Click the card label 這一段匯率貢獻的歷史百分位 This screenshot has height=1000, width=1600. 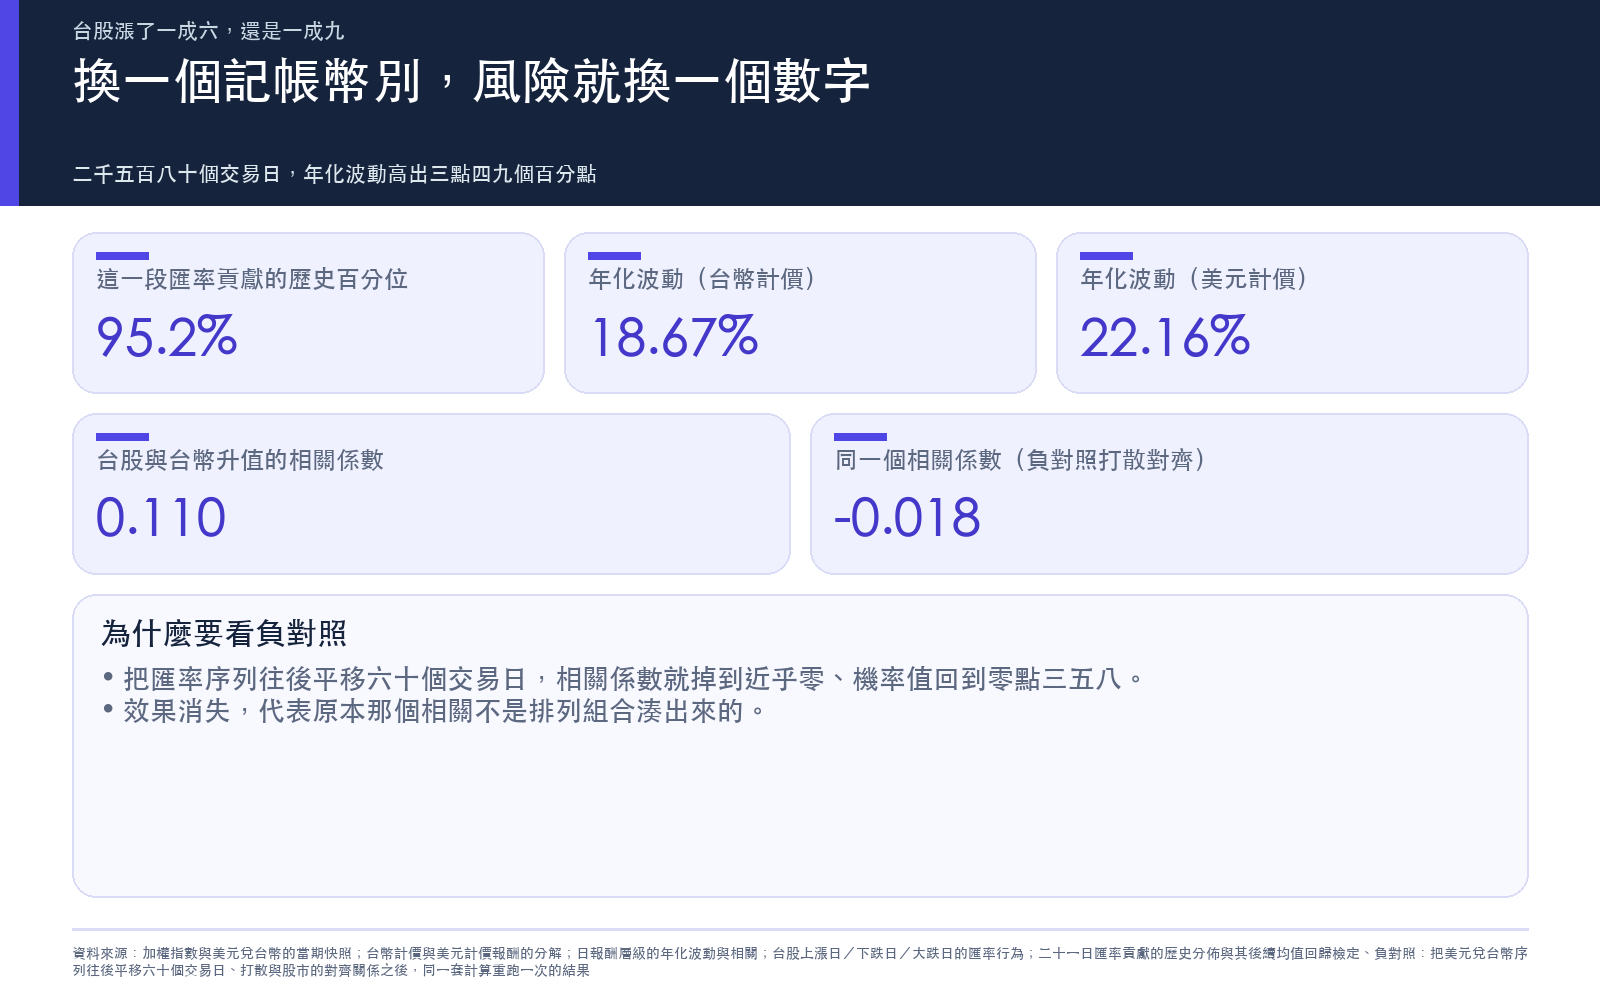pos(252,279)
